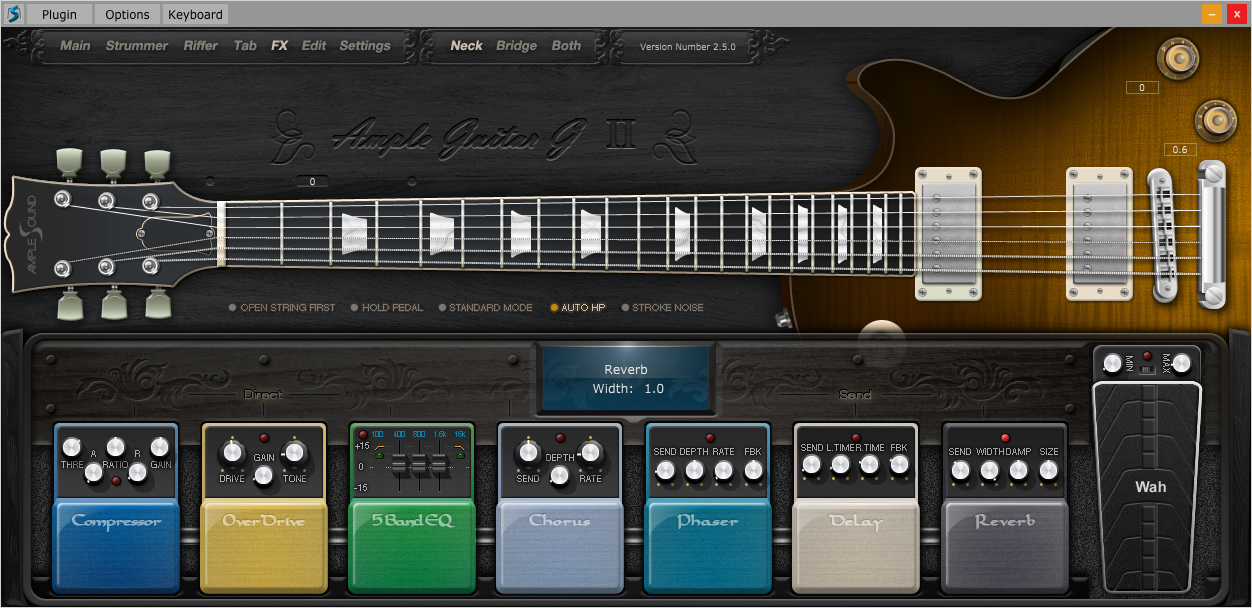Select Both pickups

click(567, 46)
